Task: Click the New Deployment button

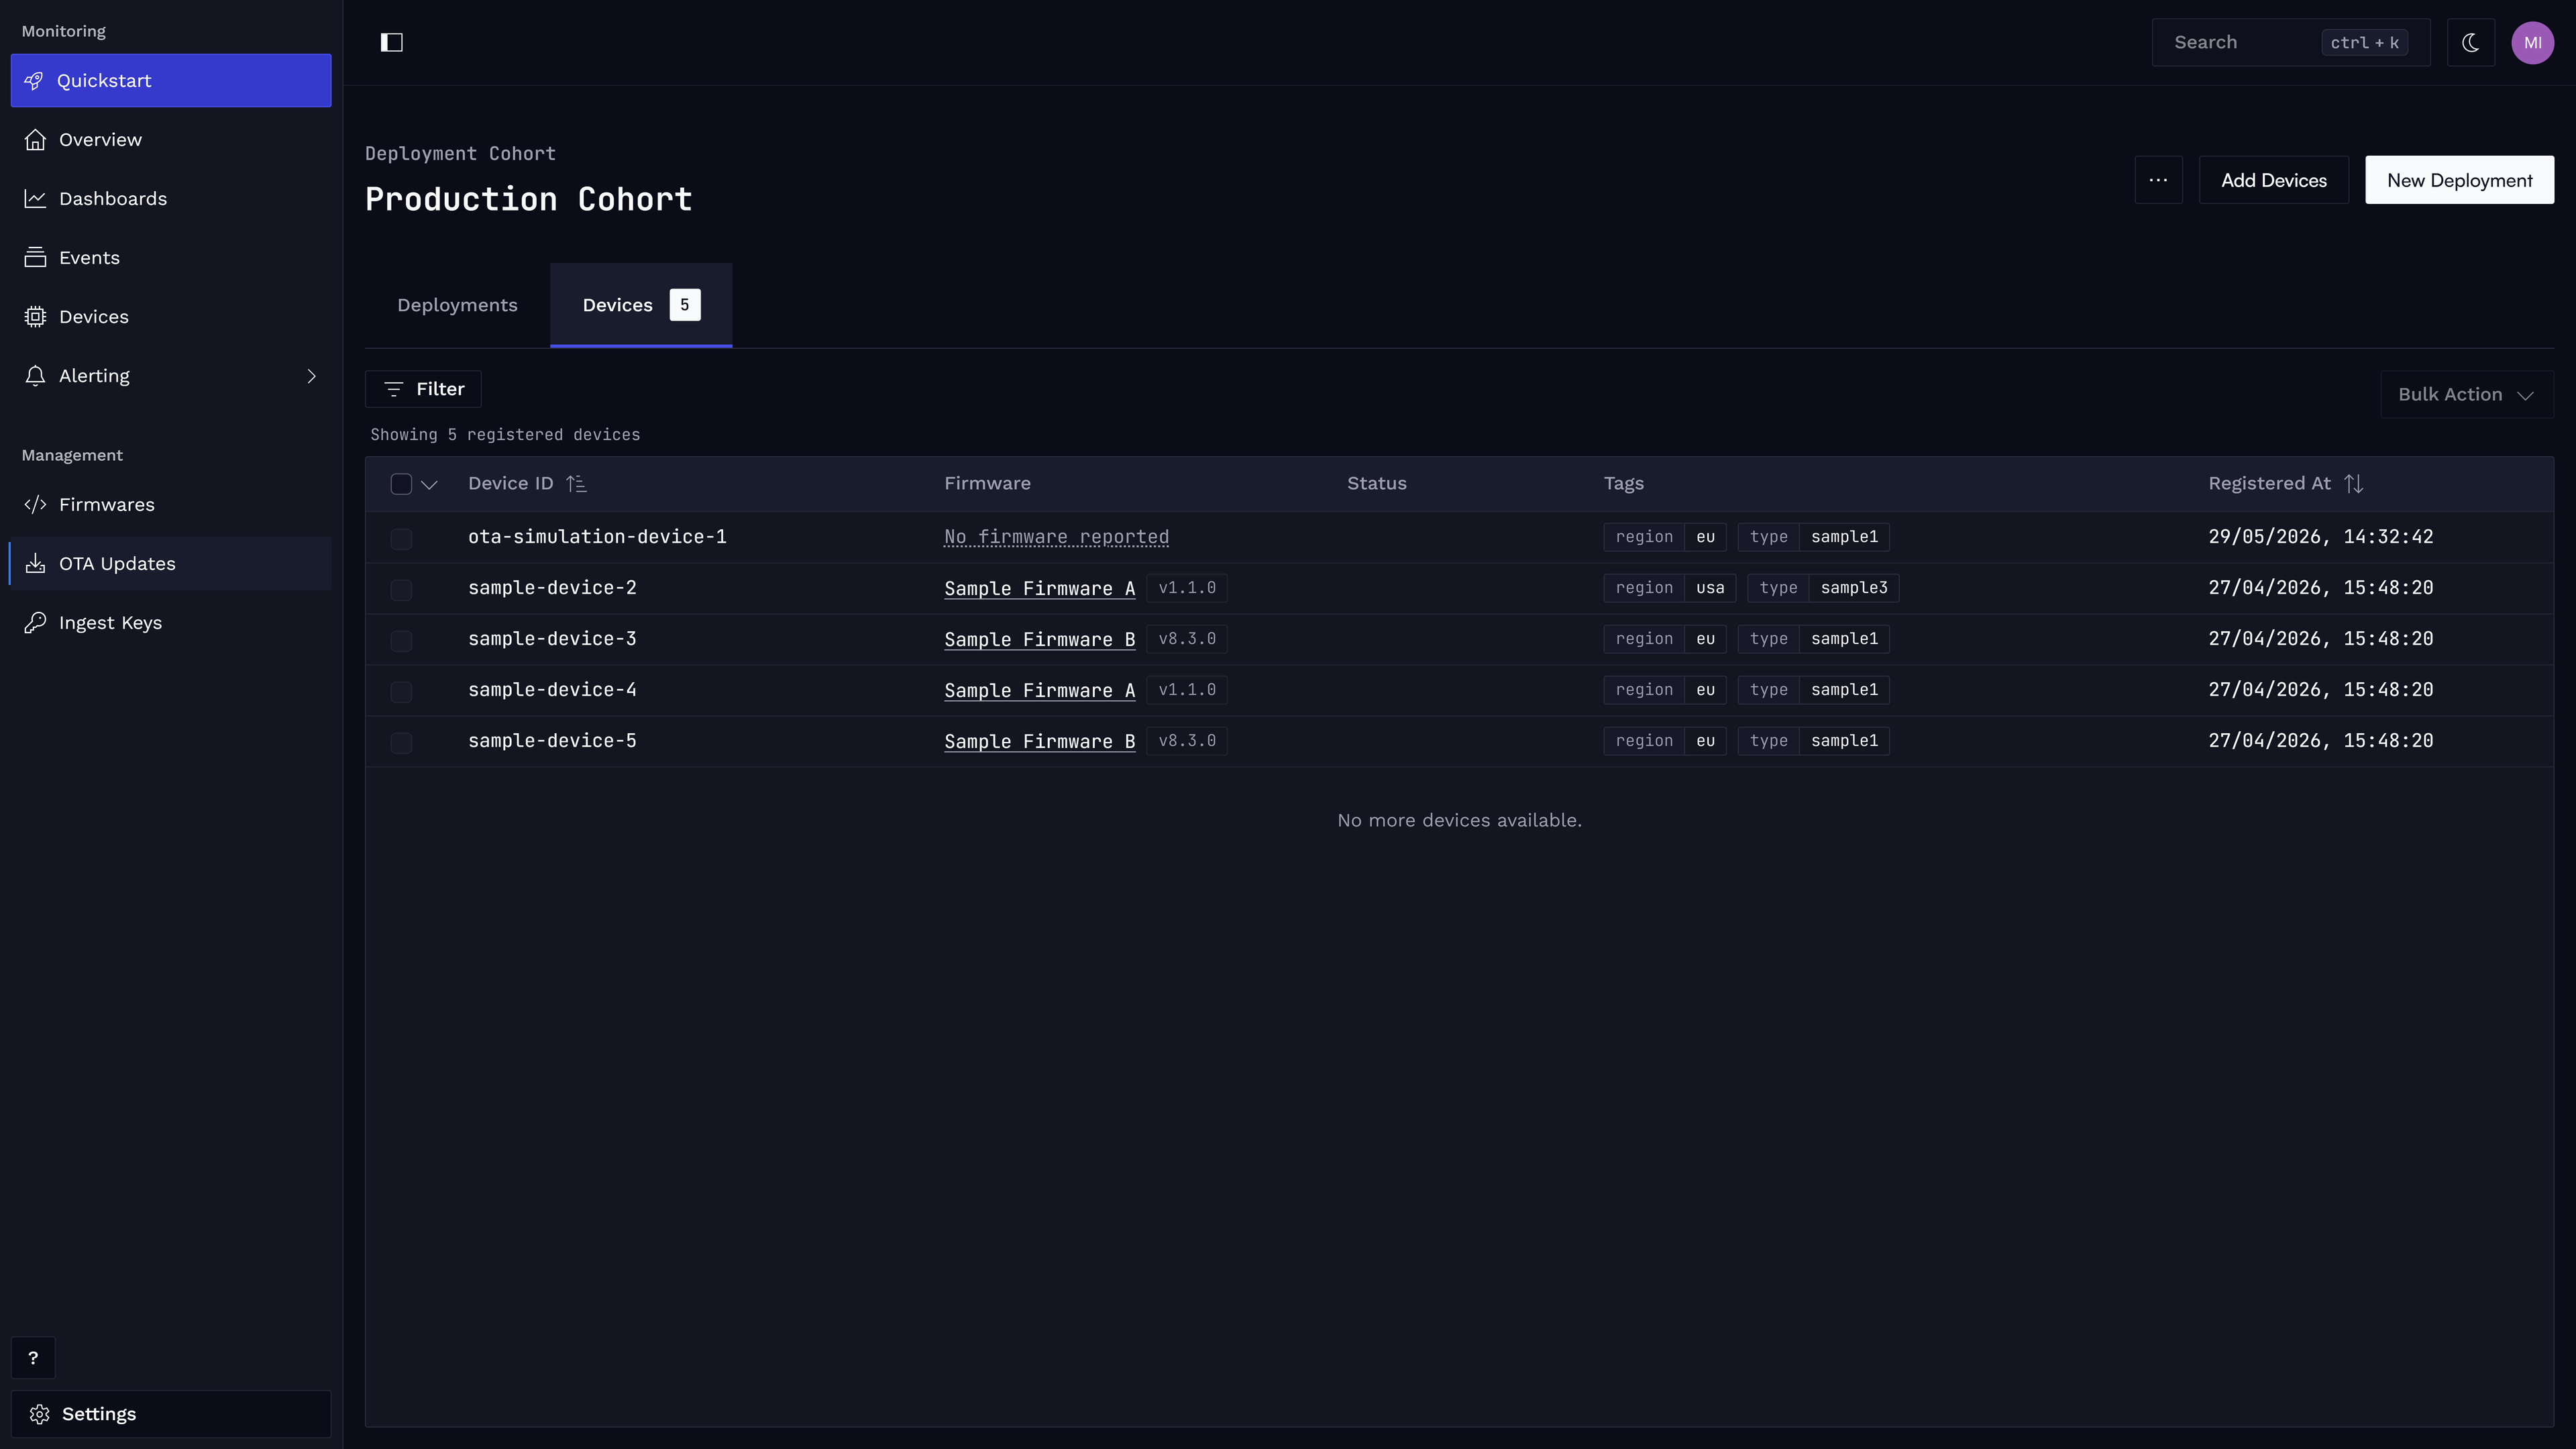Action: [2459, 180]
